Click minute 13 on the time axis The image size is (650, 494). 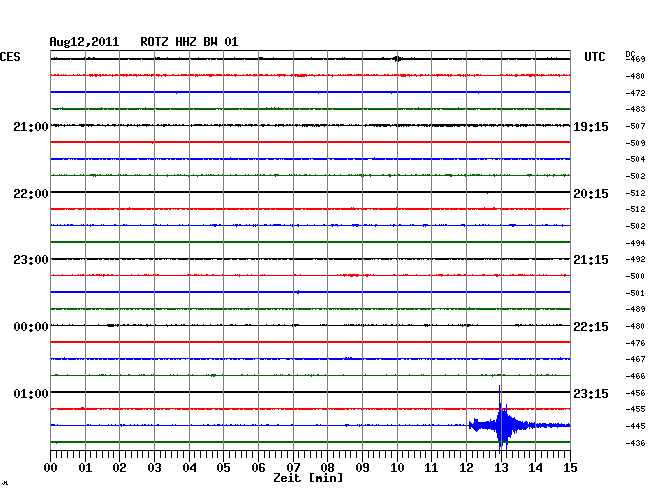501,468
